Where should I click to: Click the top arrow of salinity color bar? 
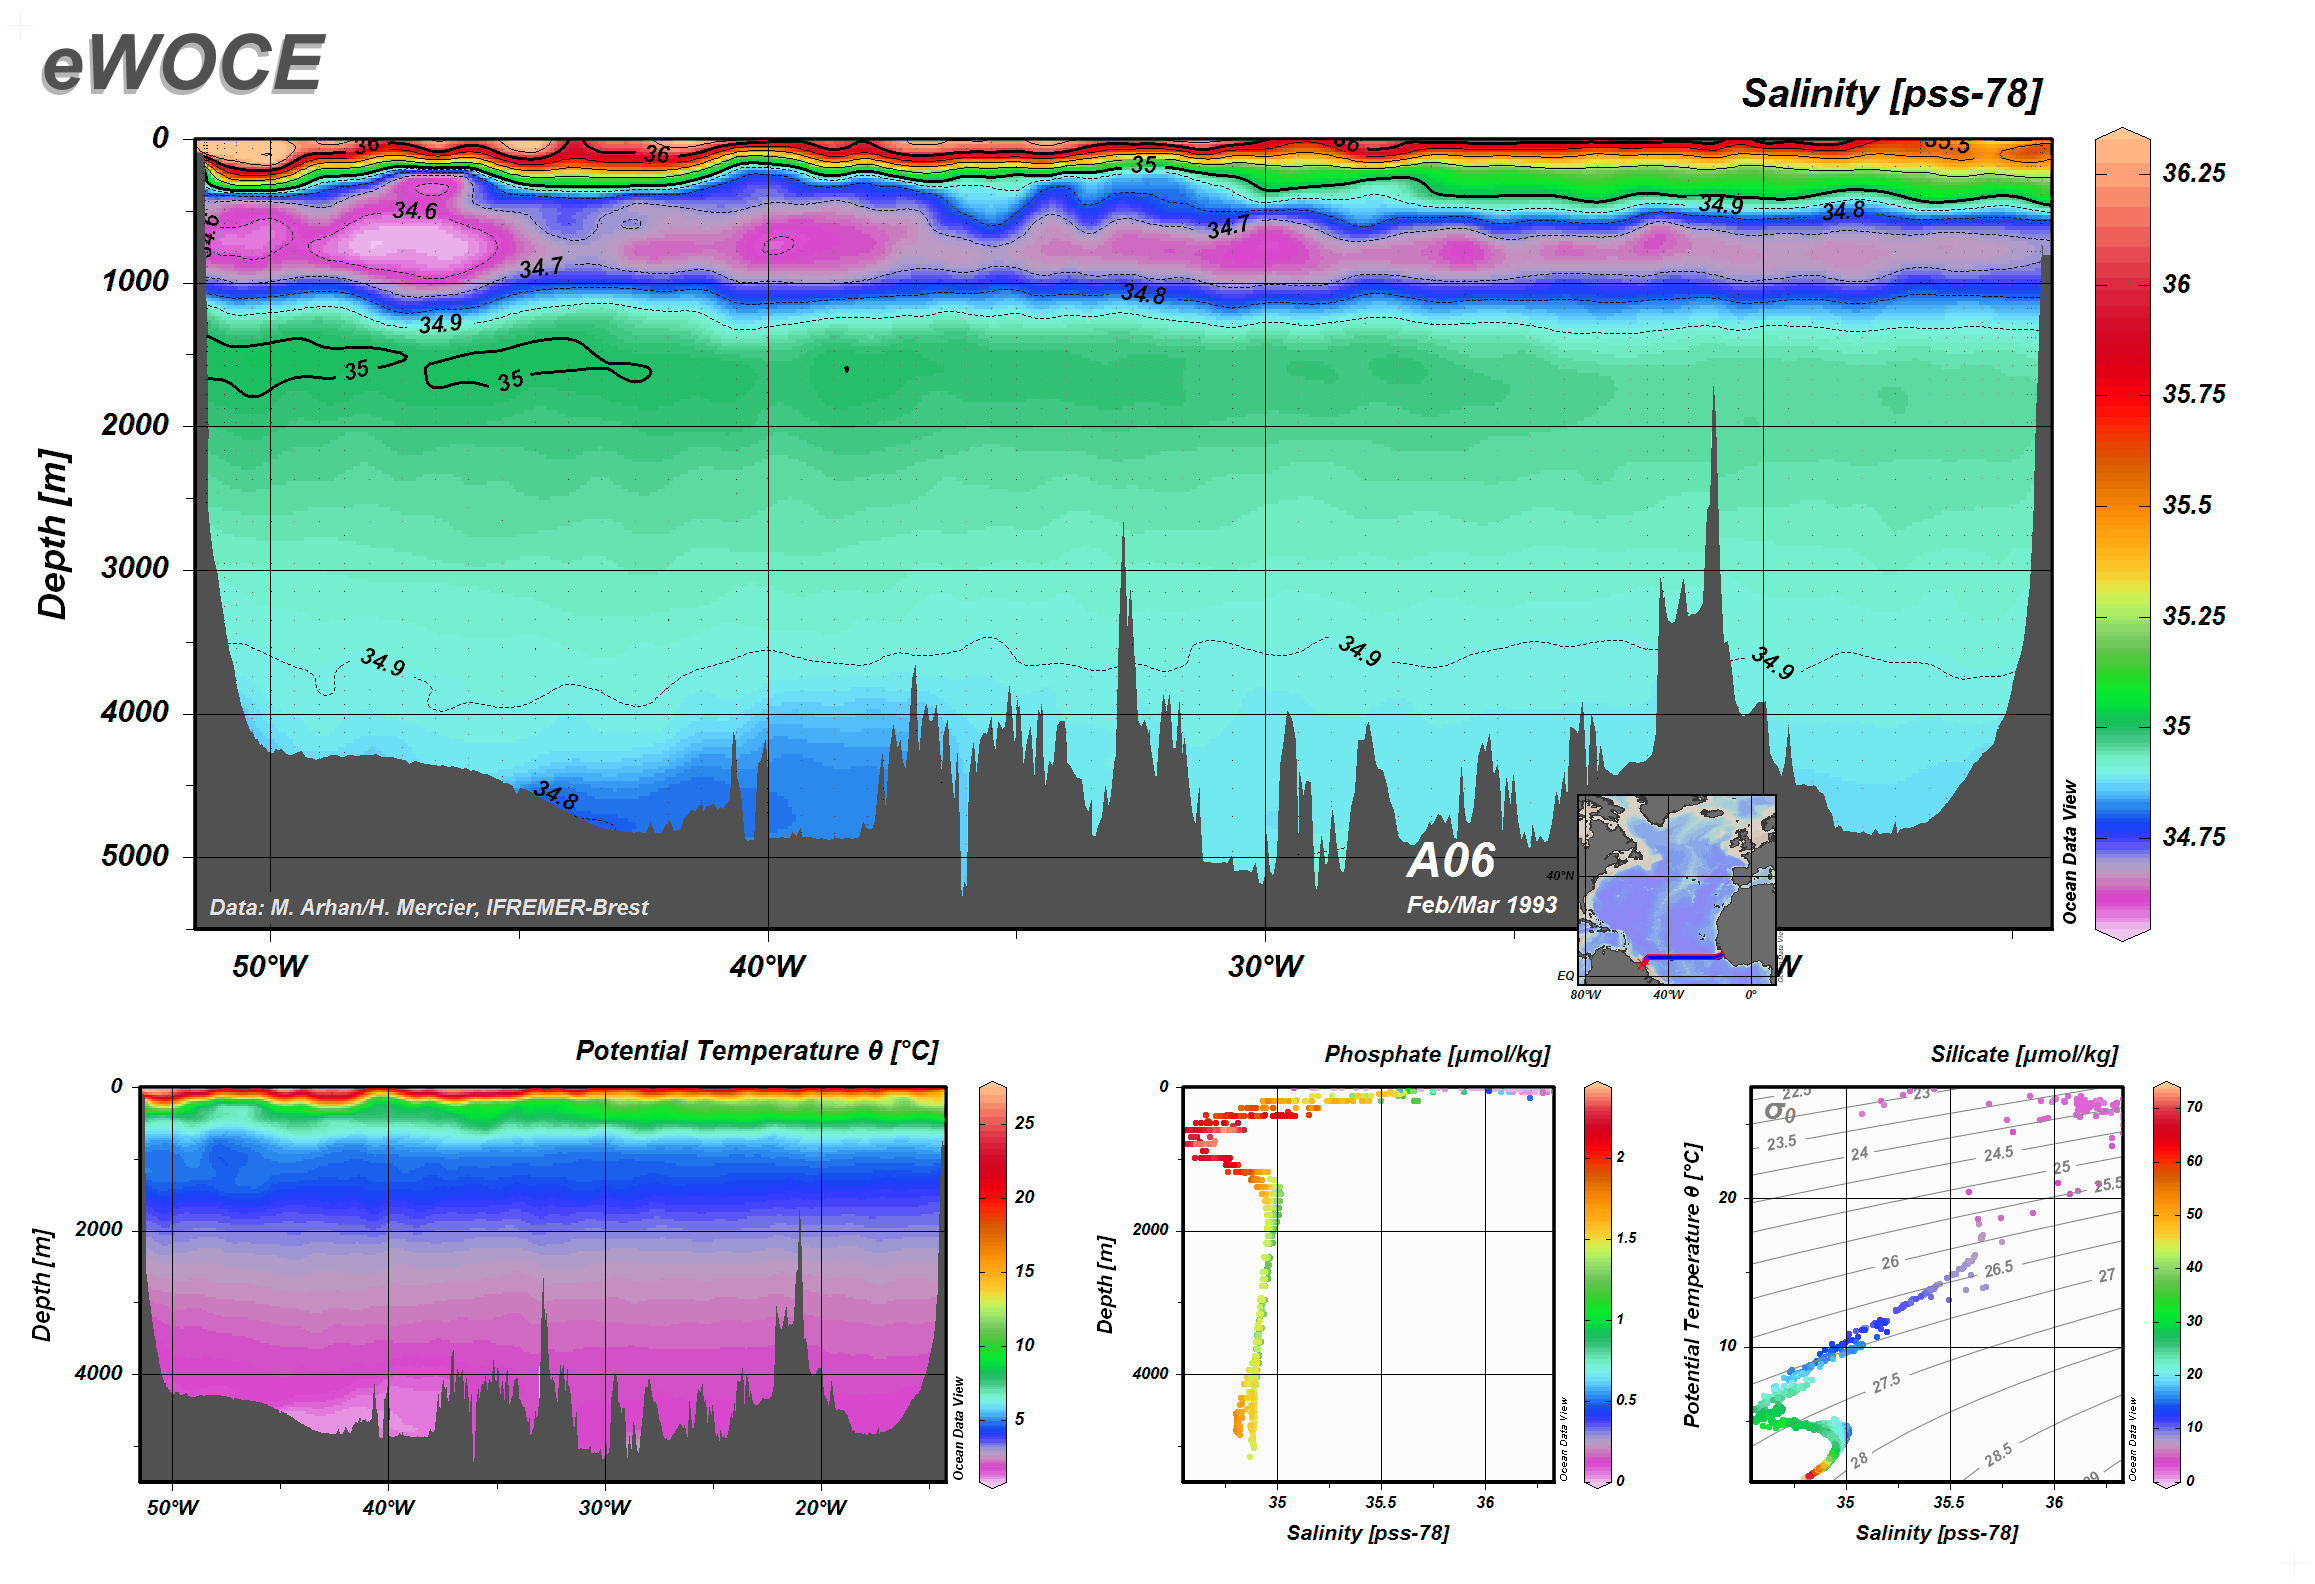click(2122, 136)
